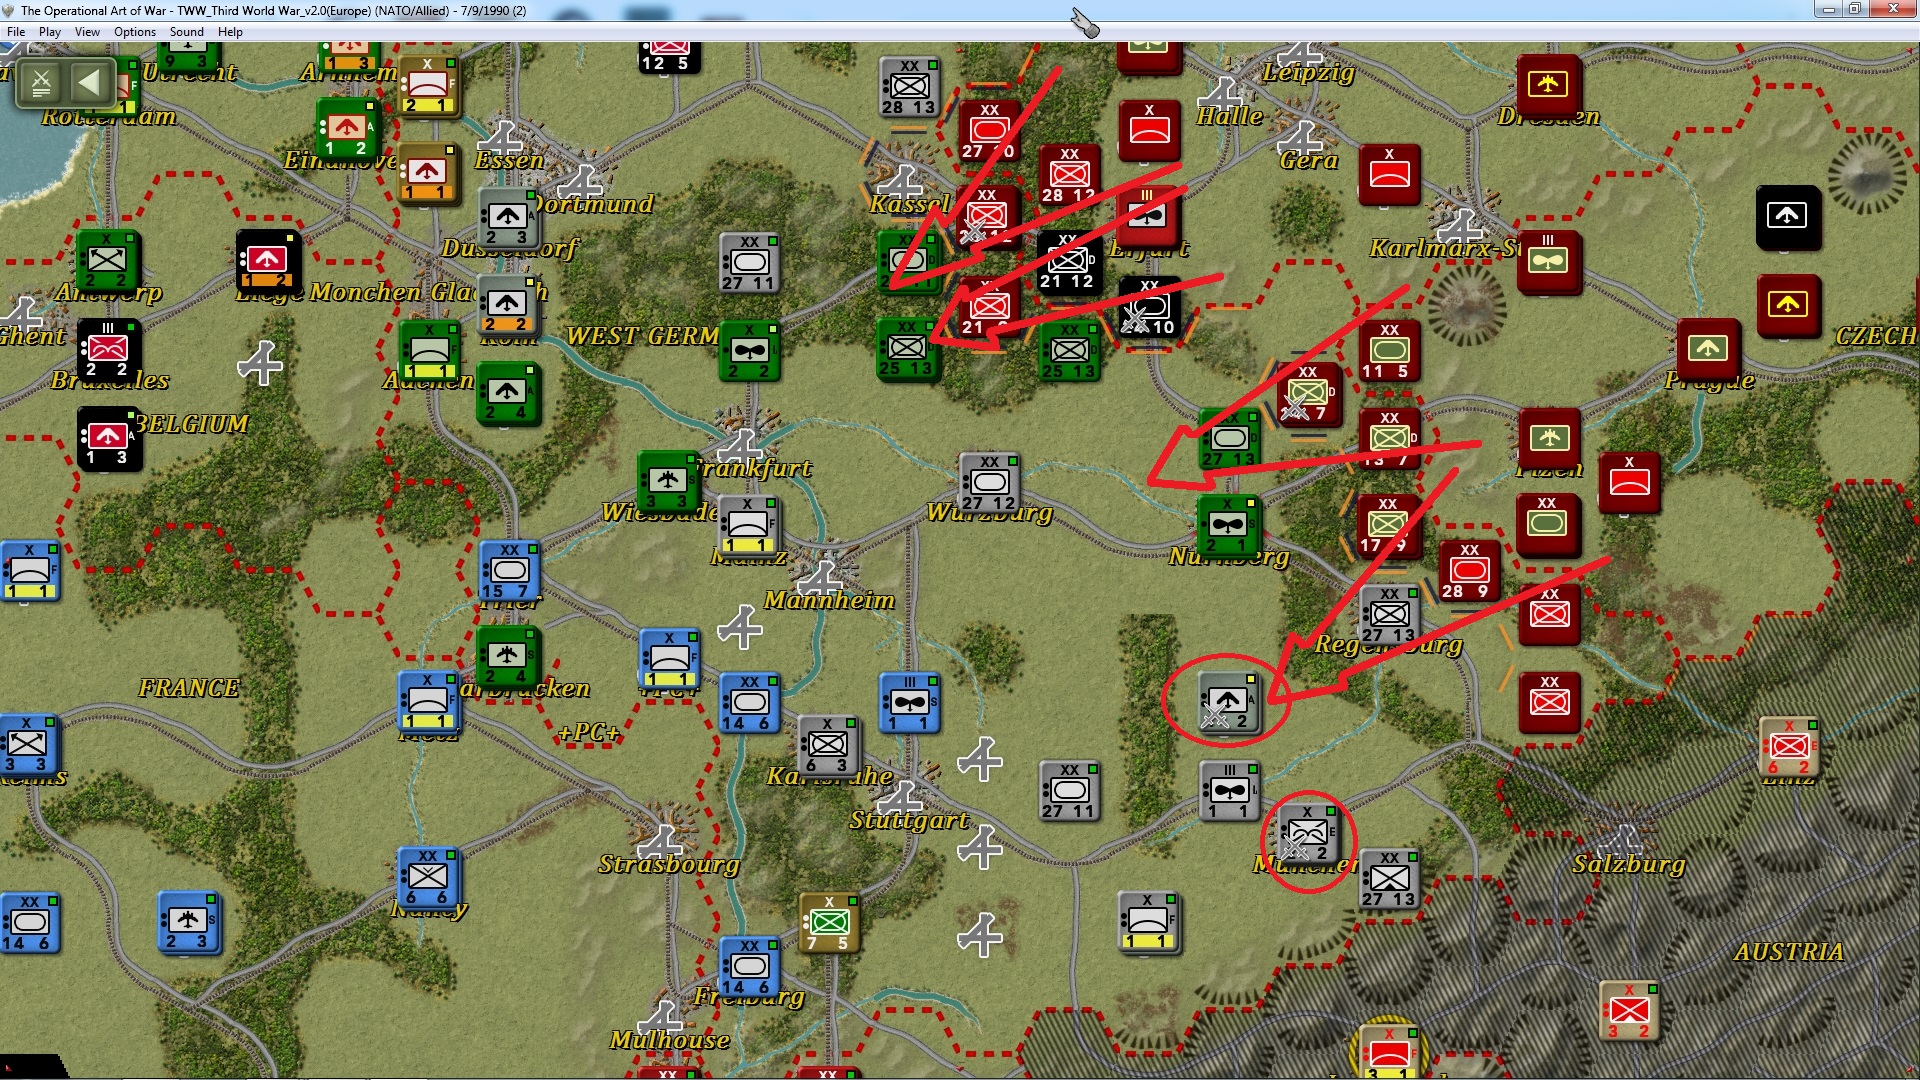Viewport: 1920px width, 1080px height.
Task: Select the black 2-2 regiment at Bruxelles
Action: pos(108,349)
